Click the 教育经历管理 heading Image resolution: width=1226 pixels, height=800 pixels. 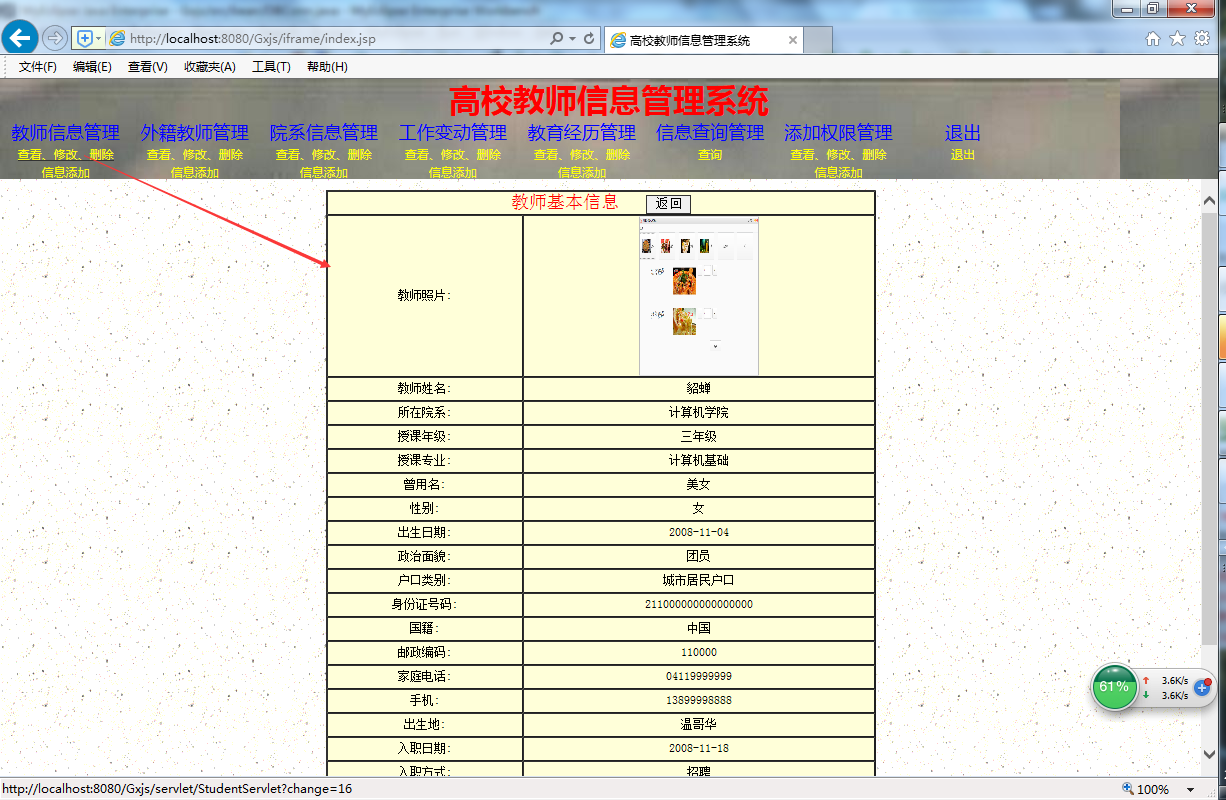(x=581, y=132)
